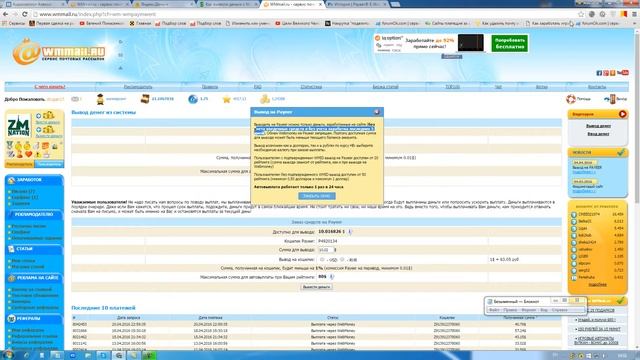Open the 'С чего начать?' menu item
The image size is (640, 360).
pyautogui.click(x=50, y=87)
